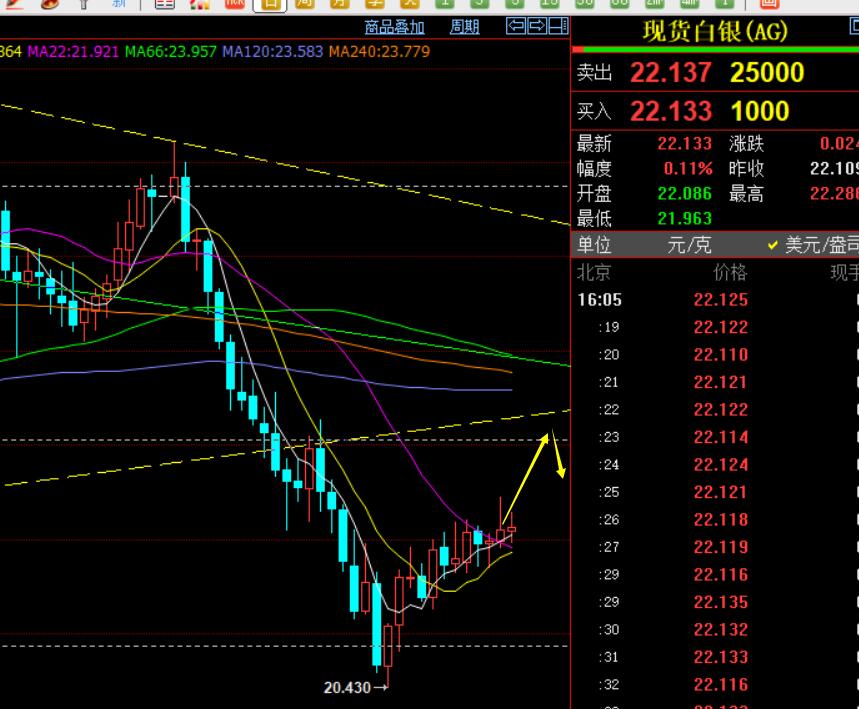Viewport: 859px width, 709px height.
Task: Select the :20 tick row 22.110
Action: tap(715, 354)
